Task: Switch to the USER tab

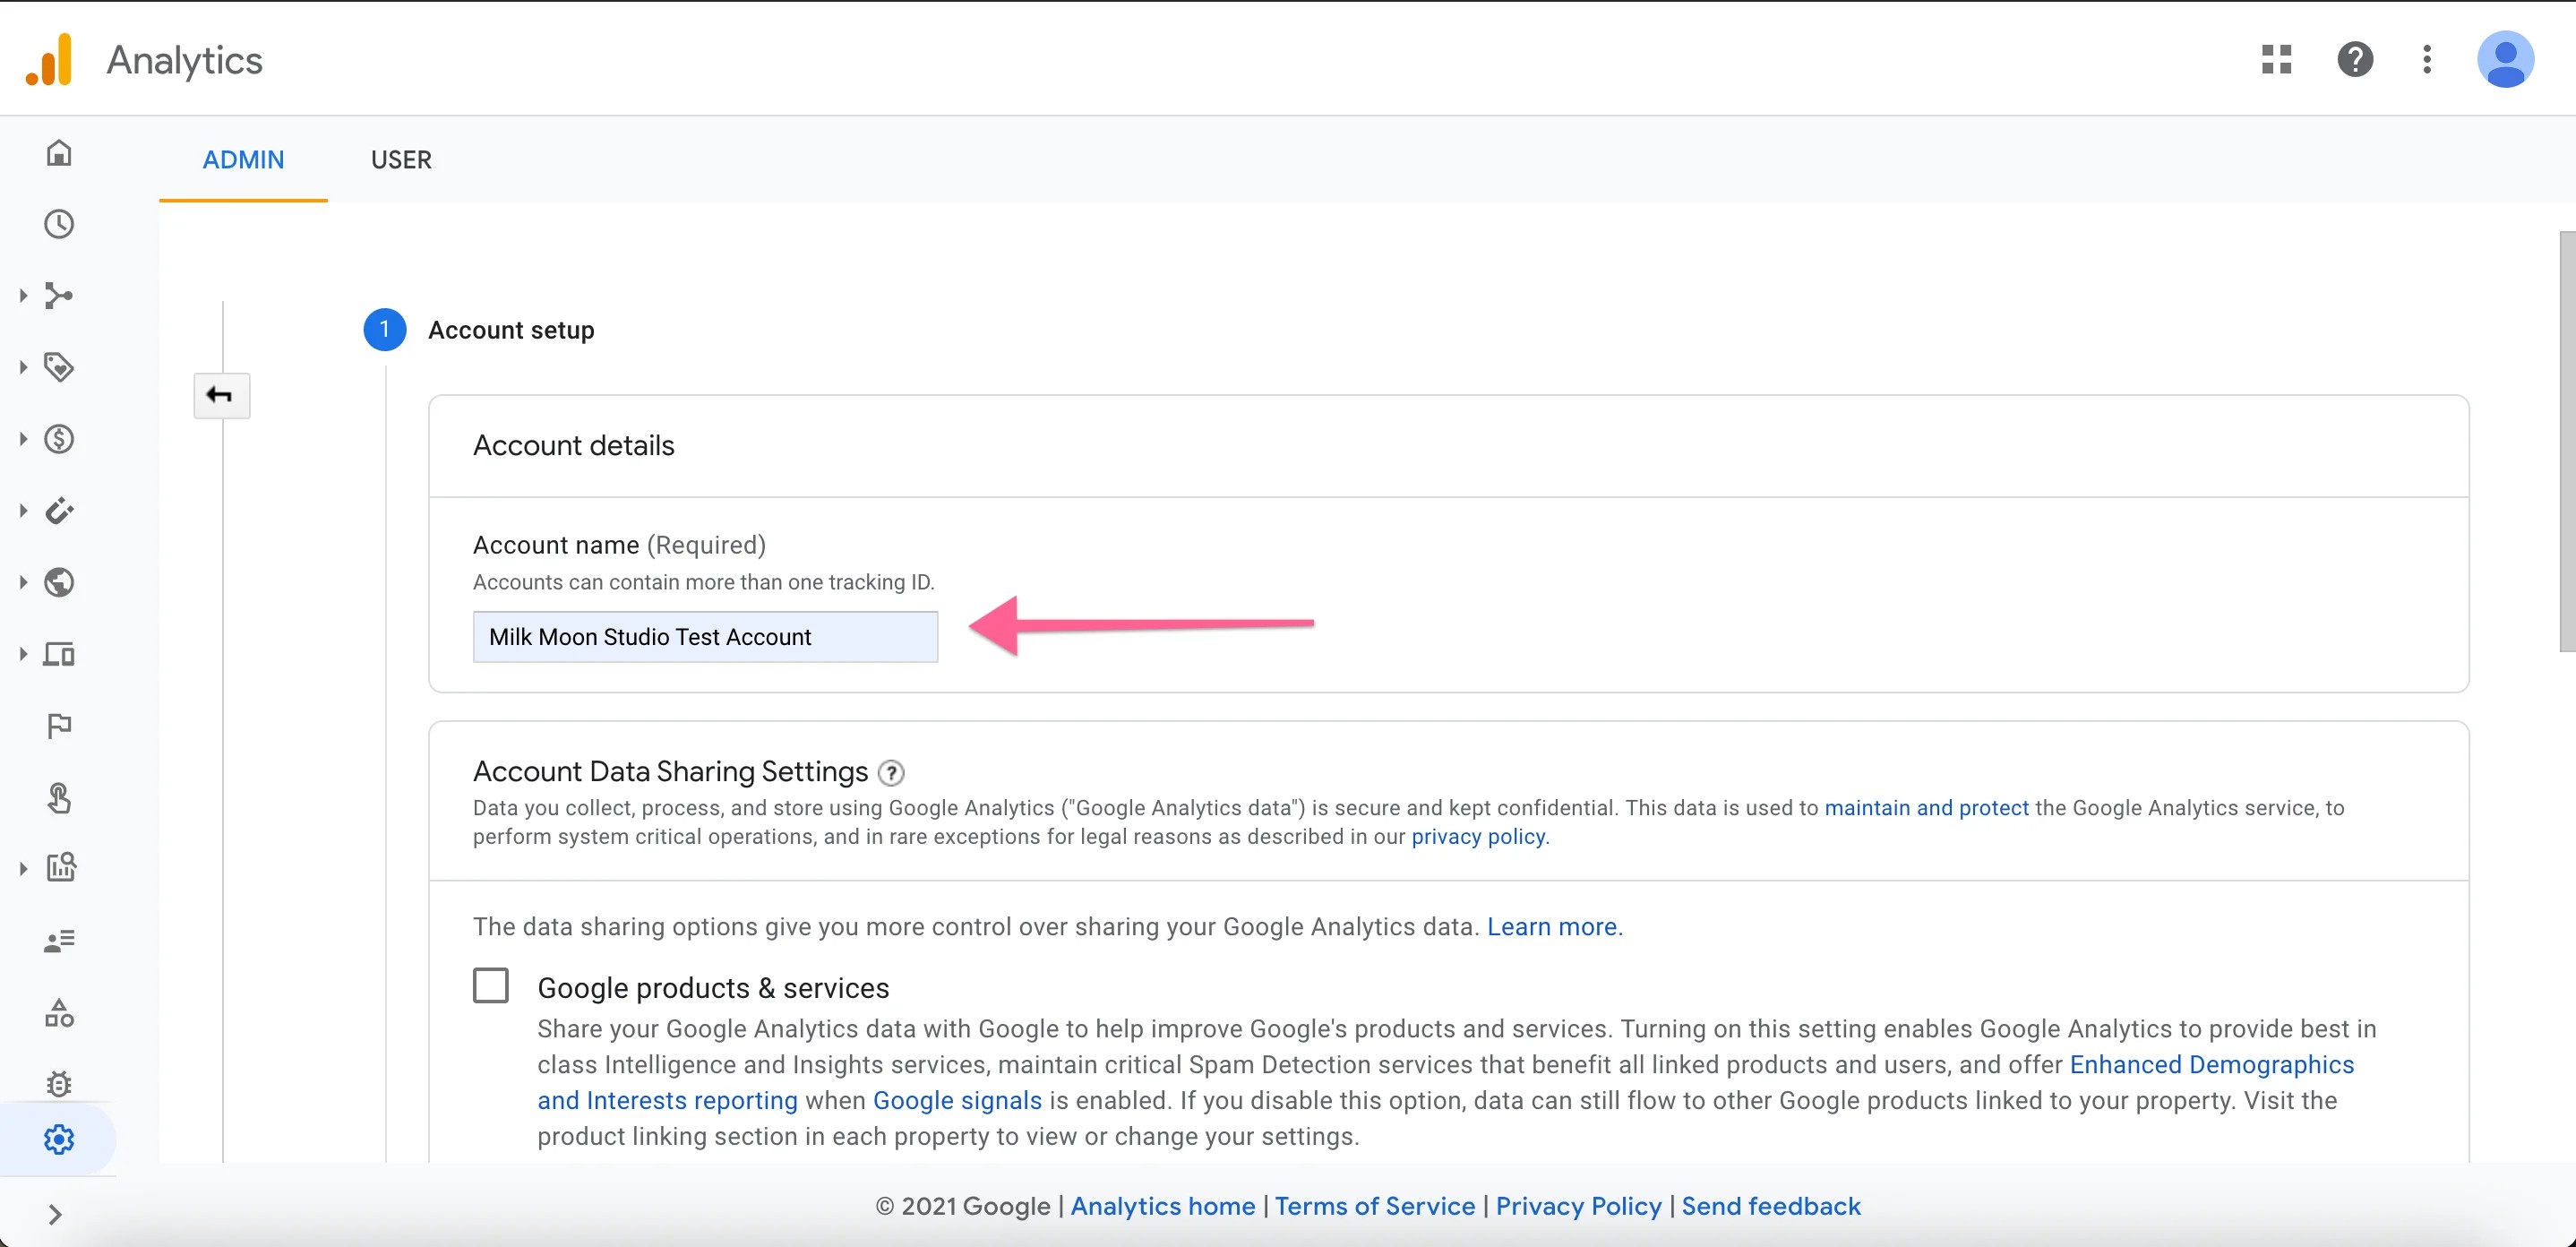Action: pyautogui.click(x=399, y=158)
